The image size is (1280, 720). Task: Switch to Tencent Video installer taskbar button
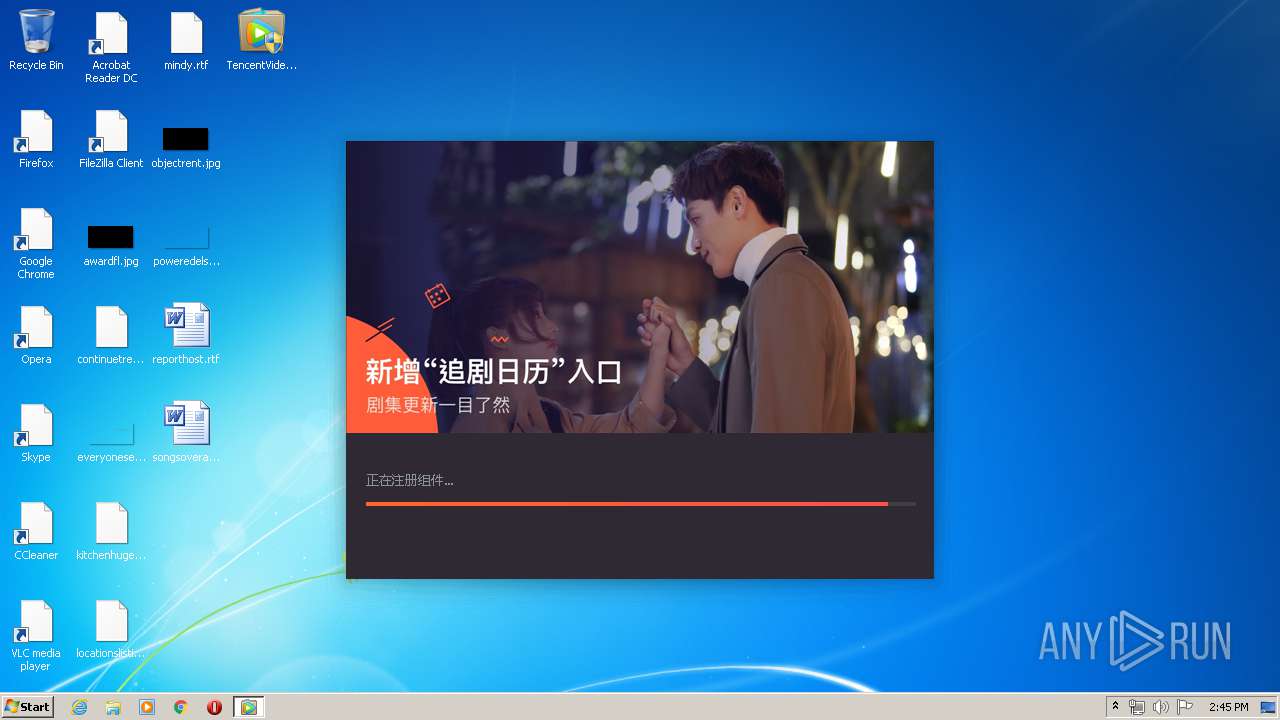click(248, 707)
